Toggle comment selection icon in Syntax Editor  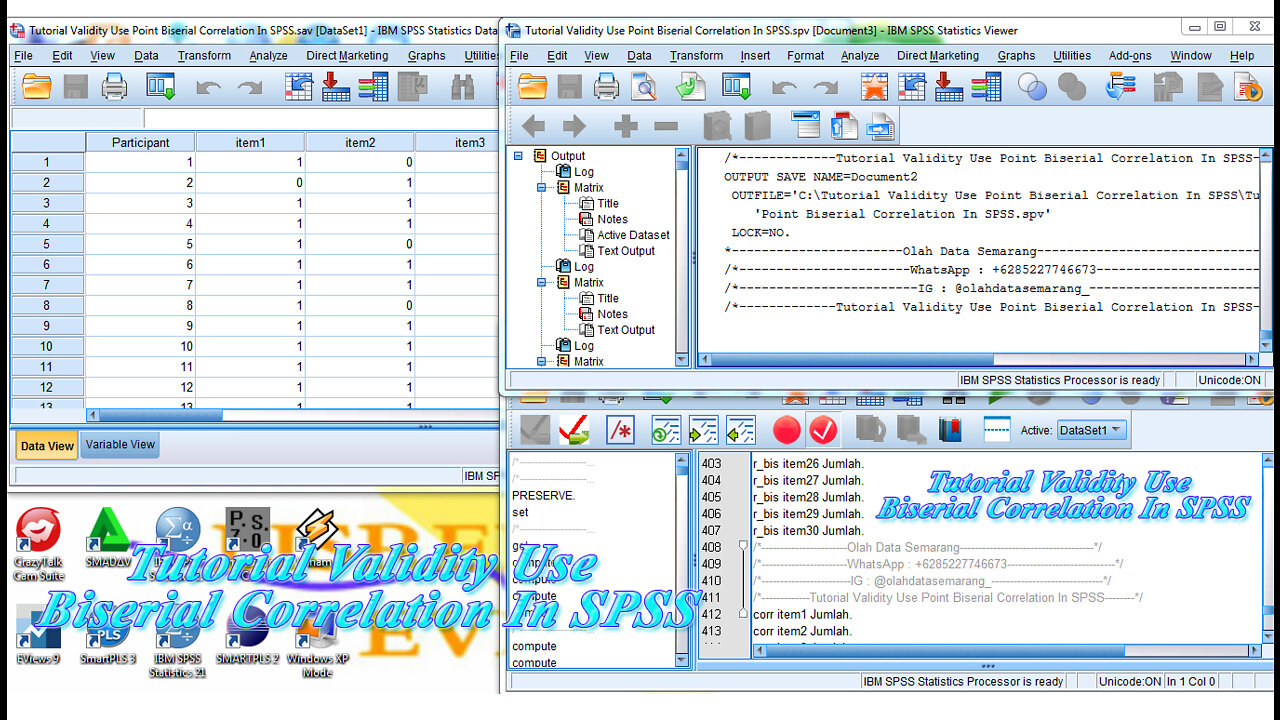(621, 431)
